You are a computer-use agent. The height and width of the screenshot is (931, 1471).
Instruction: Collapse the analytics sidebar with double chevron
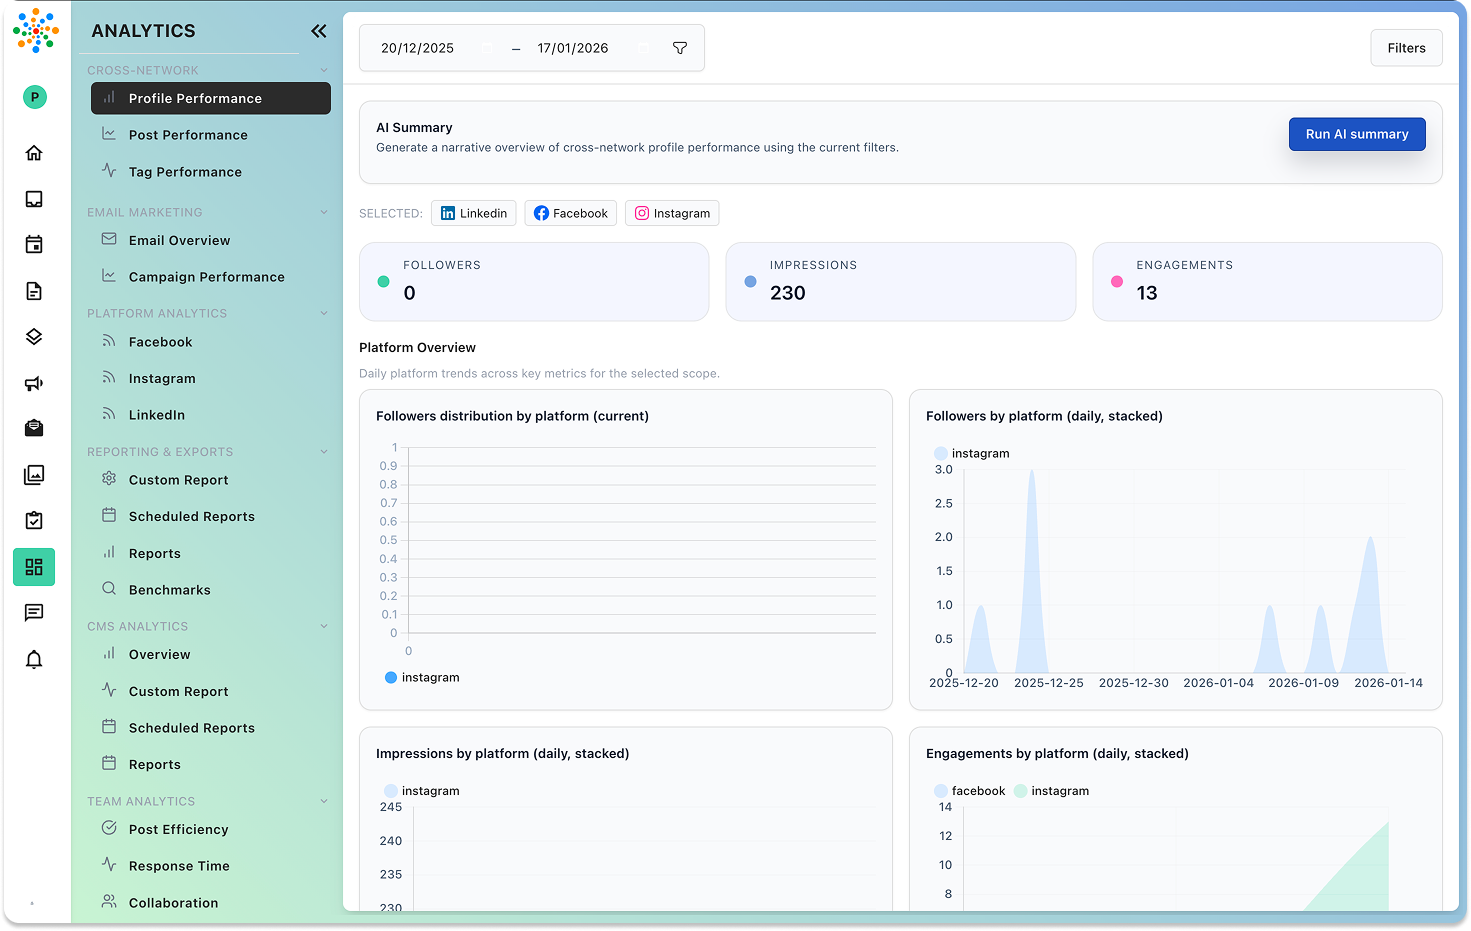318,31
